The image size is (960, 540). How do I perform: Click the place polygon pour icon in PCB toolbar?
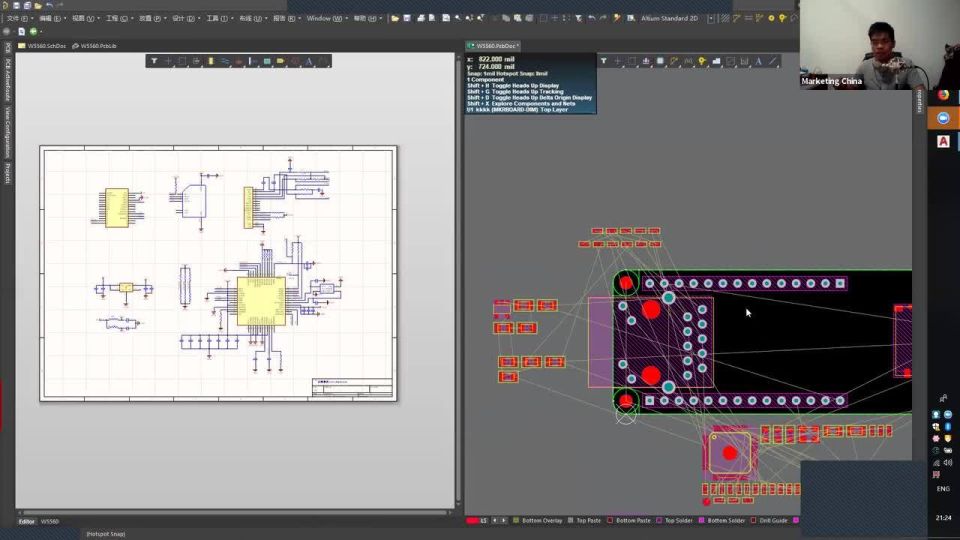pos(716,61)
